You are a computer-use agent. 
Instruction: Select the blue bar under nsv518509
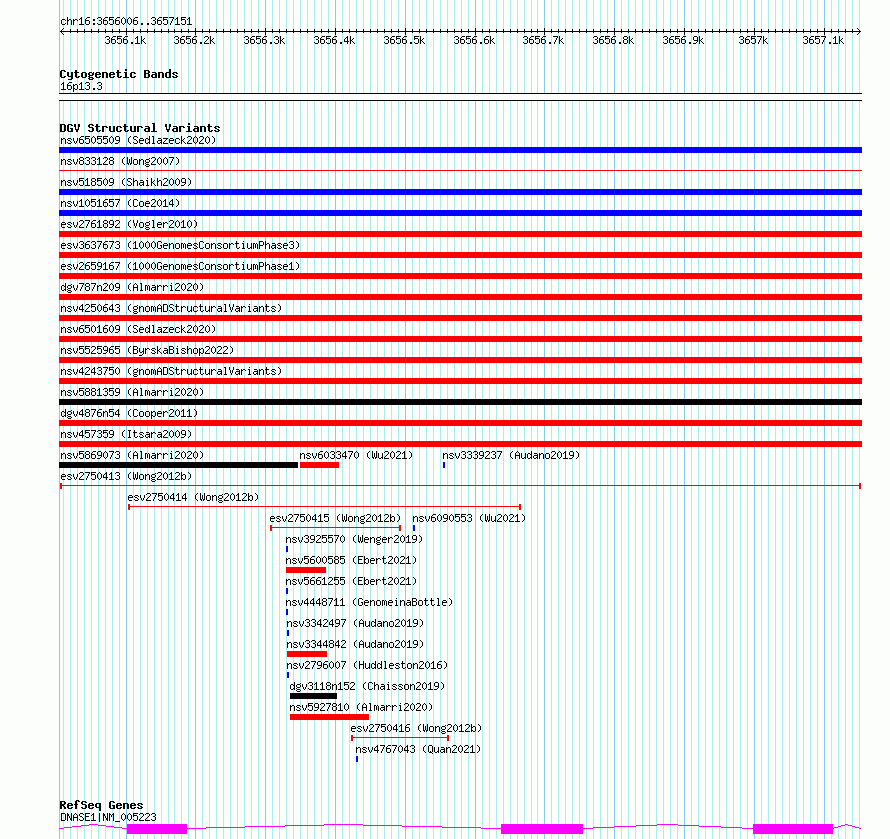pyautogui.click(x=460, y=192)
